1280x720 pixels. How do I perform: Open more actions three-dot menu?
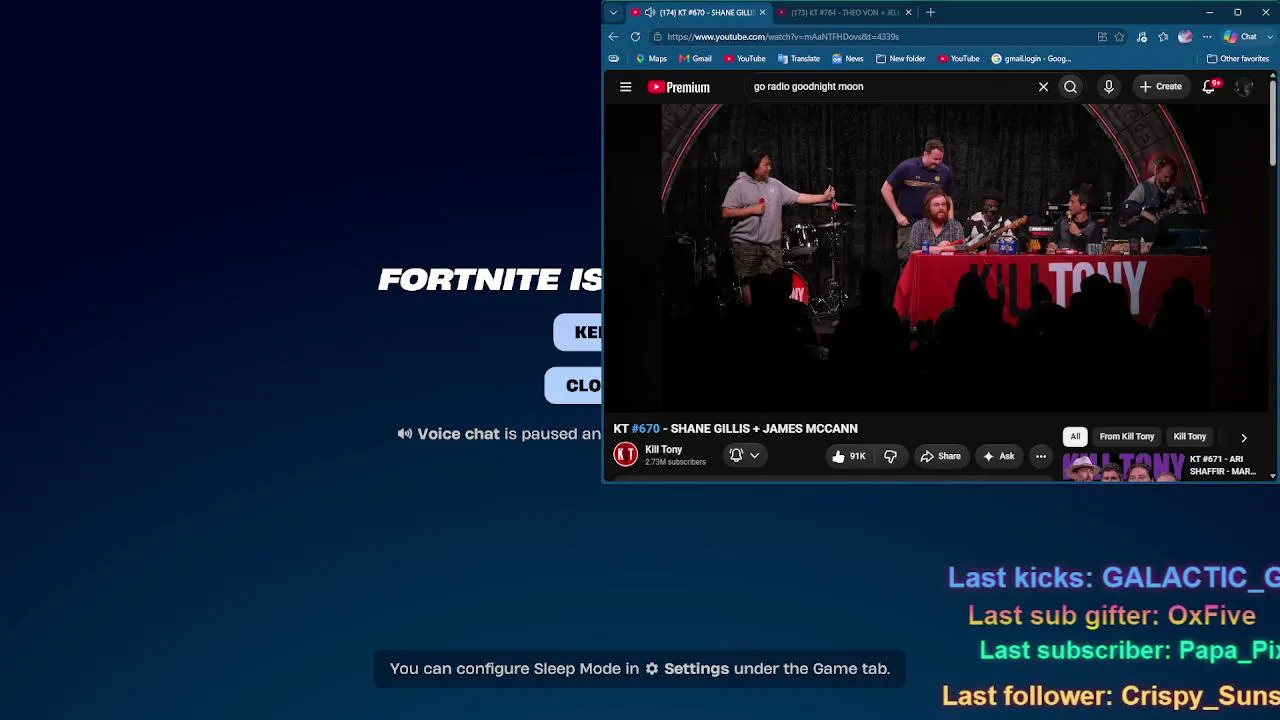click(x=1041, y=456)
